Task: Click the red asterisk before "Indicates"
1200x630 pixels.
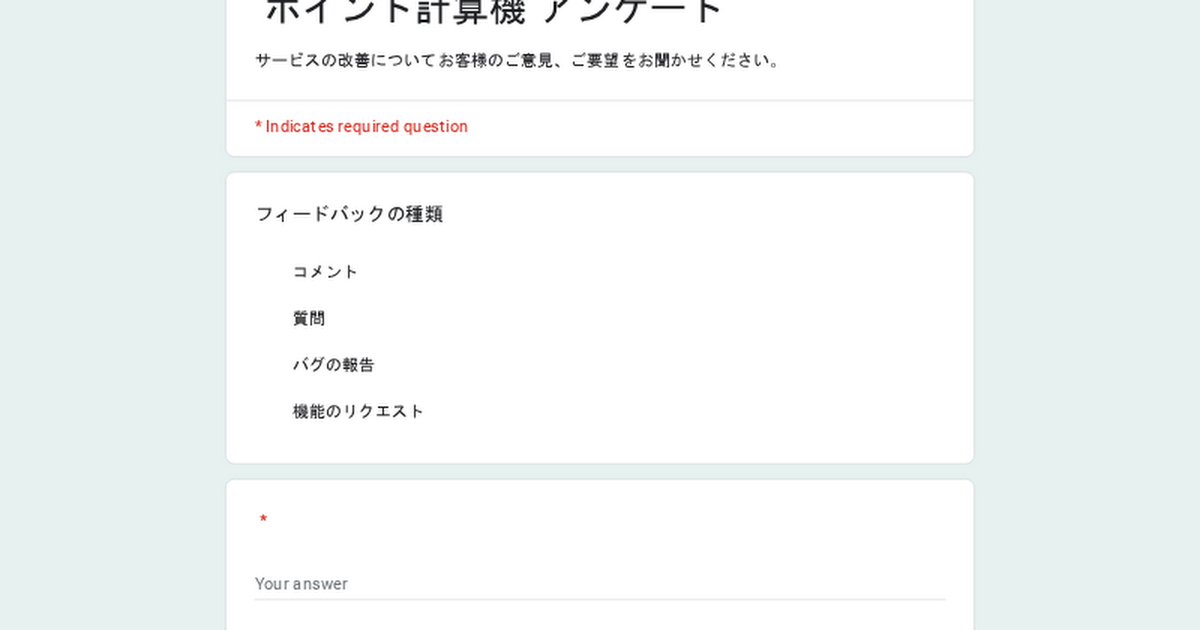Action: pyautogui.click(x=258, y=127)
